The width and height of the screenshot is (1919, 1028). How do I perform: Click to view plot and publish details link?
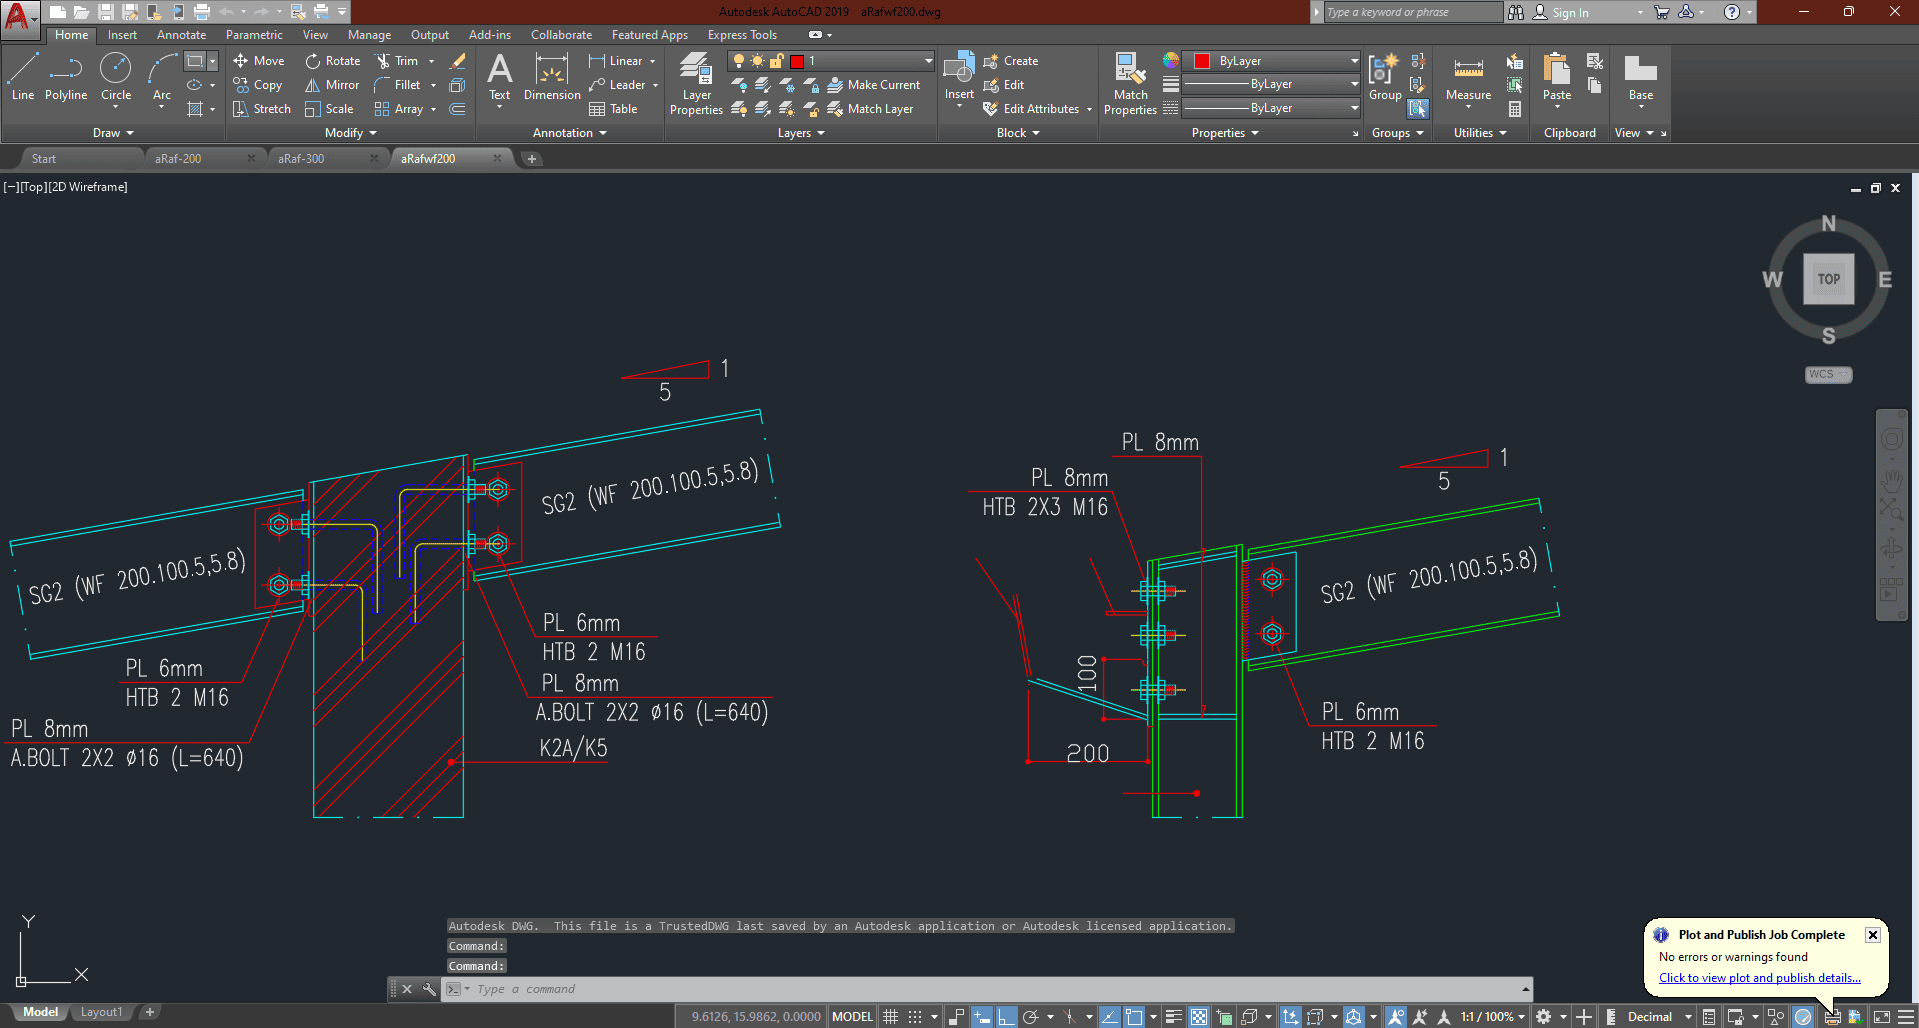coord(1759,978)
